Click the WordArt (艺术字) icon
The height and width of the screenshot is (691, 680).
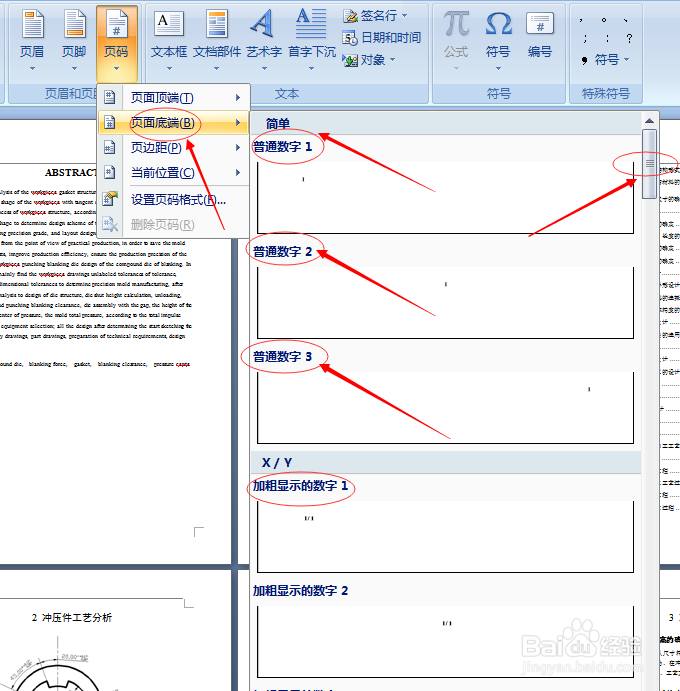(263, 23)
